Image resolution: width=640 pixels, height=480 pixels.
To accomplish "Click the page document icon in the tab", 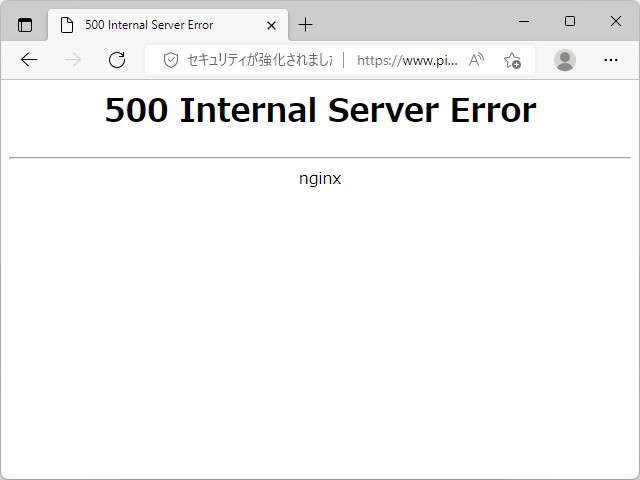I will [67, 25].
